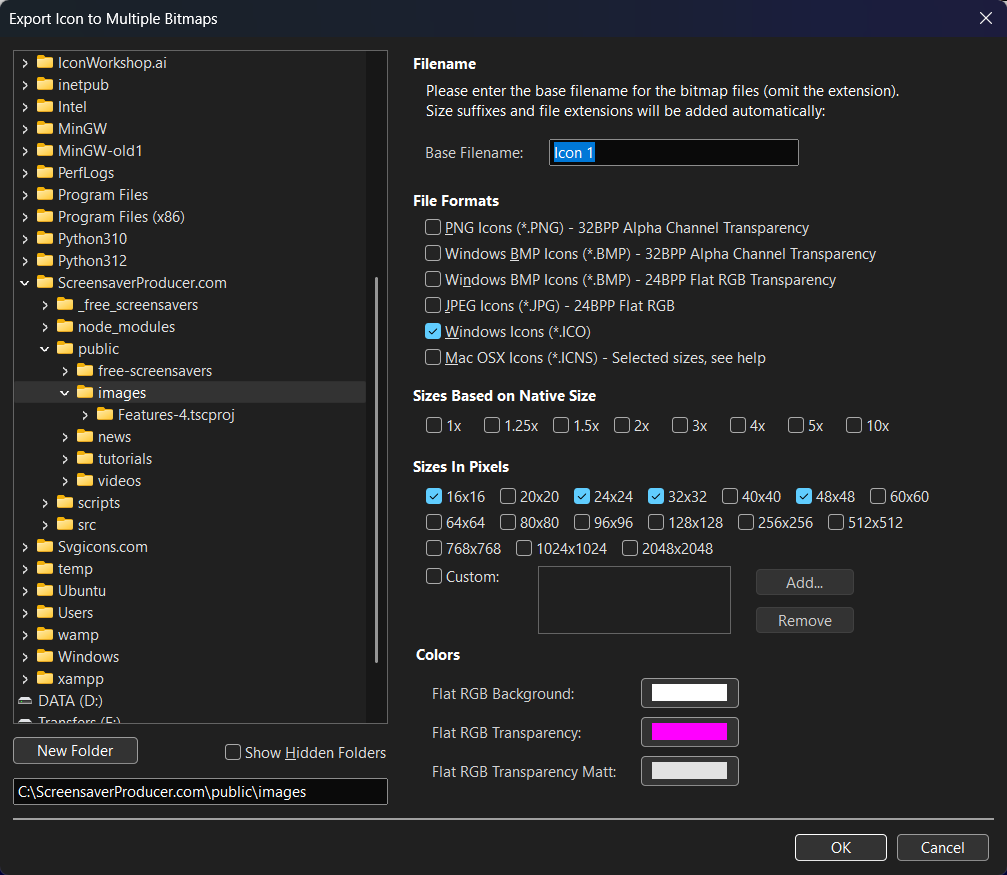Collapse the ScreensaverProducer.com tree node
This screenshot has width=1007, height=875.
pos(25,283)
